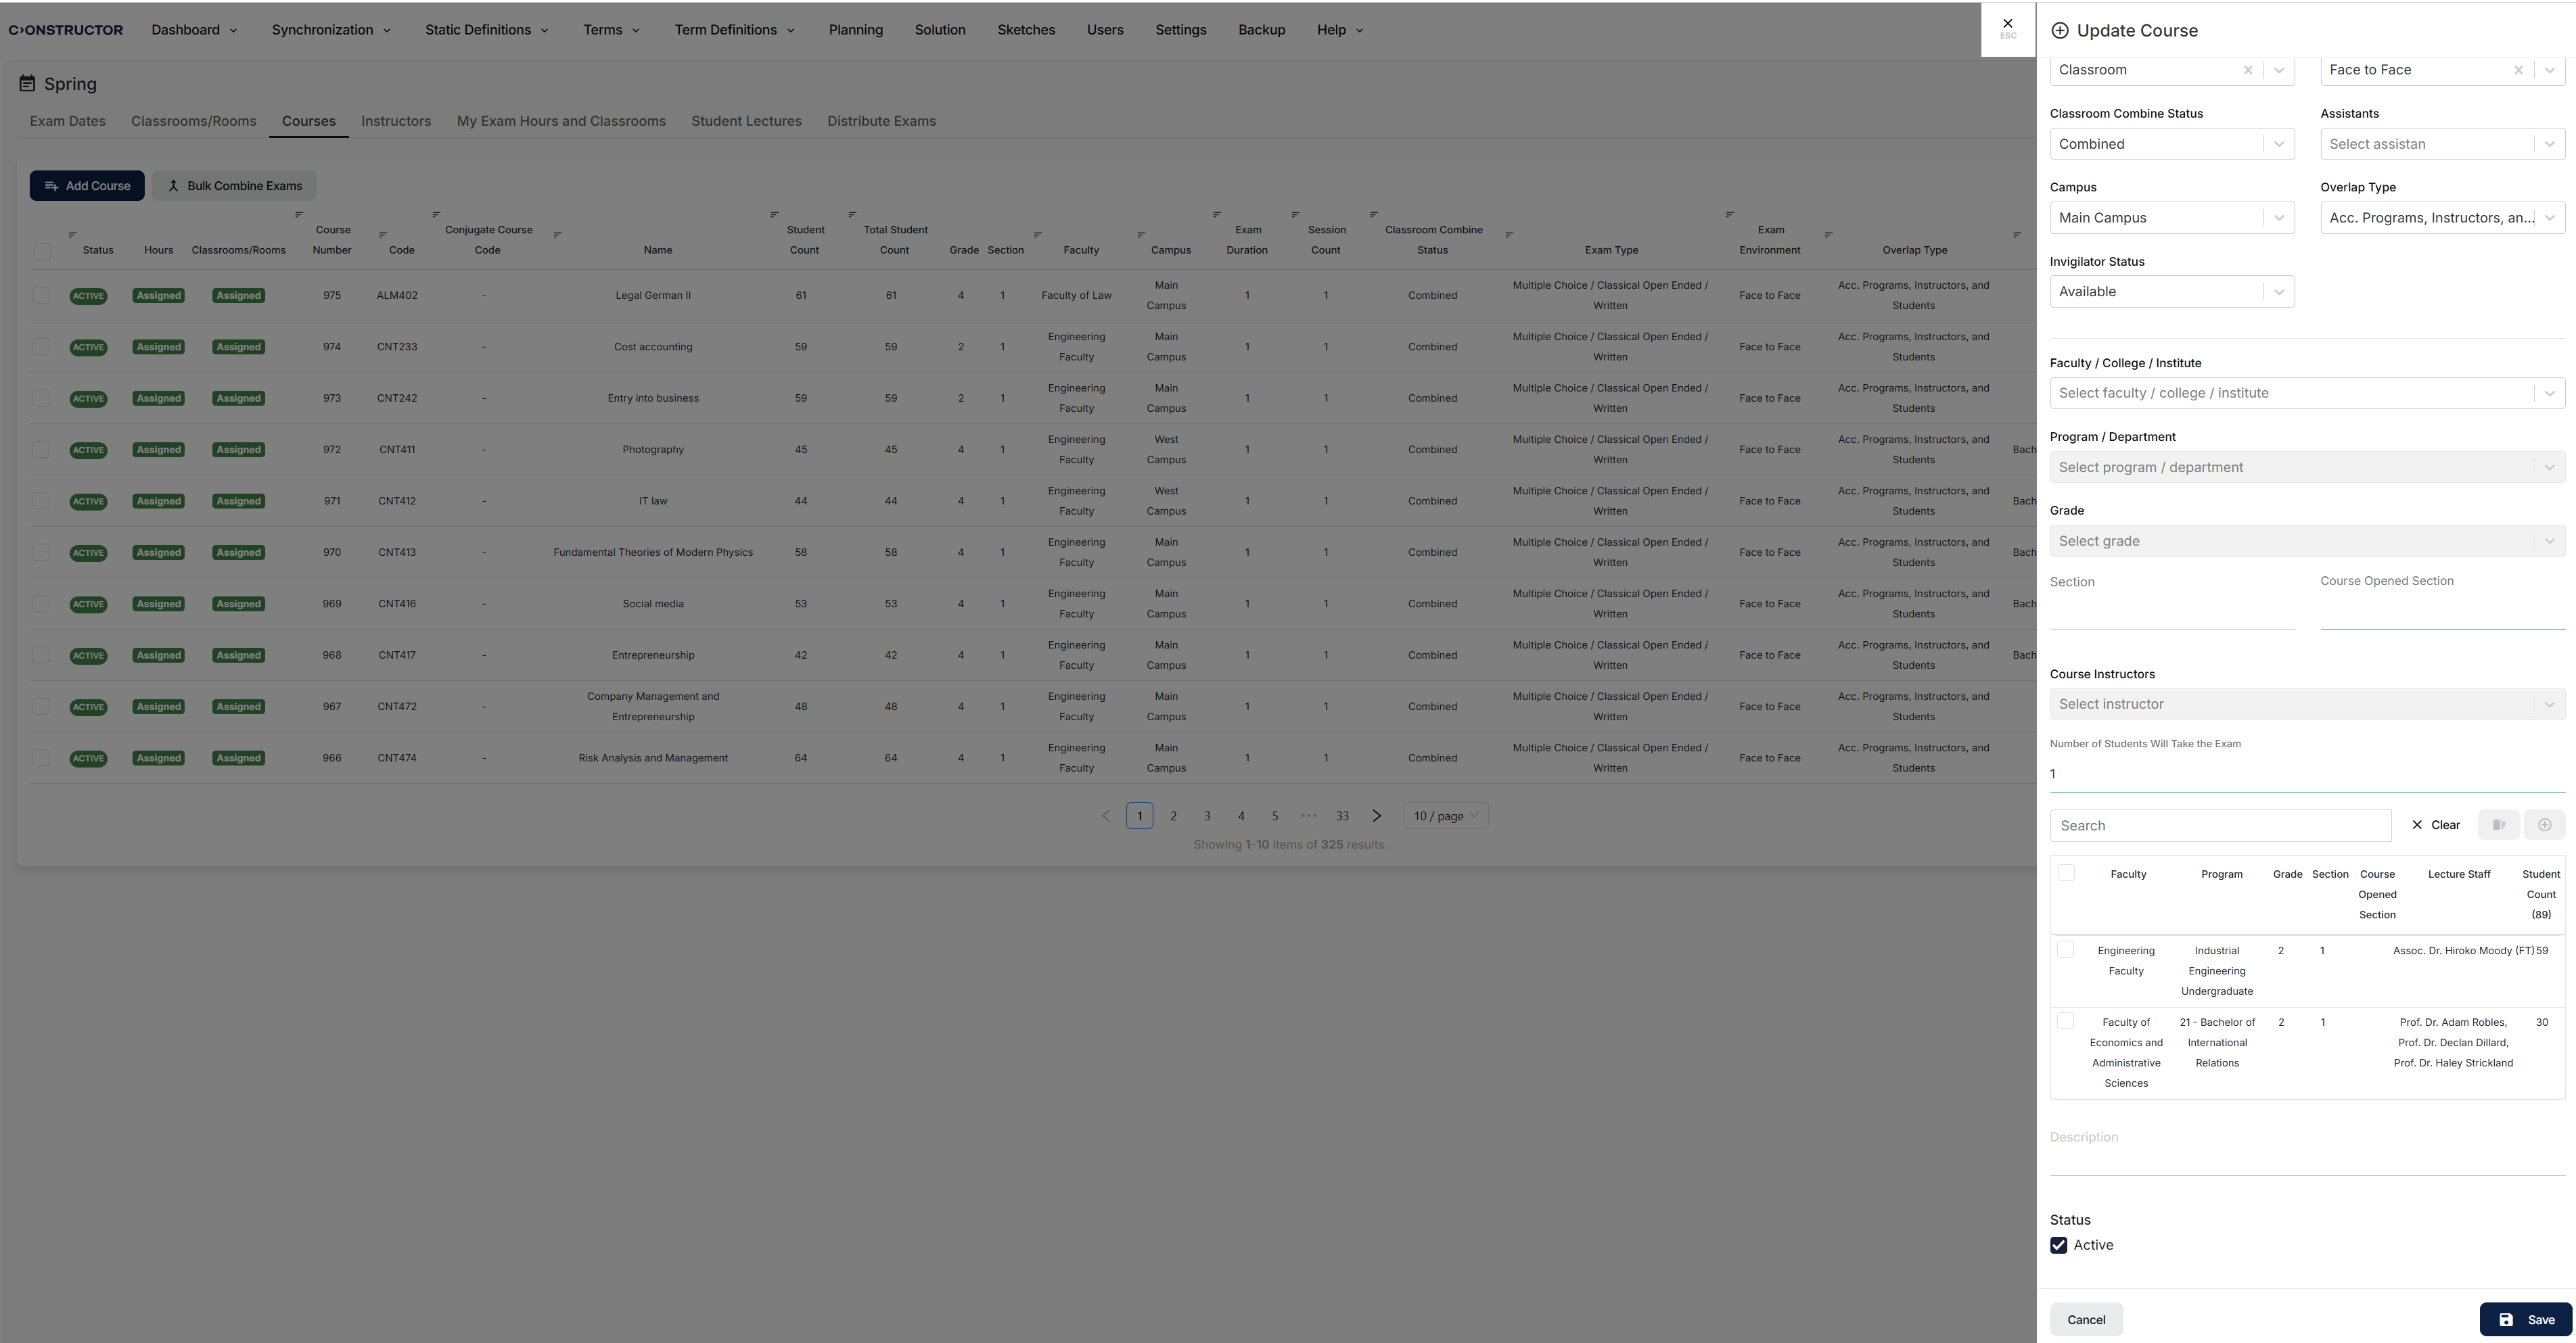Click the Code column filter icon
The image size is (2576, 1343).
[x=382, y=235]
